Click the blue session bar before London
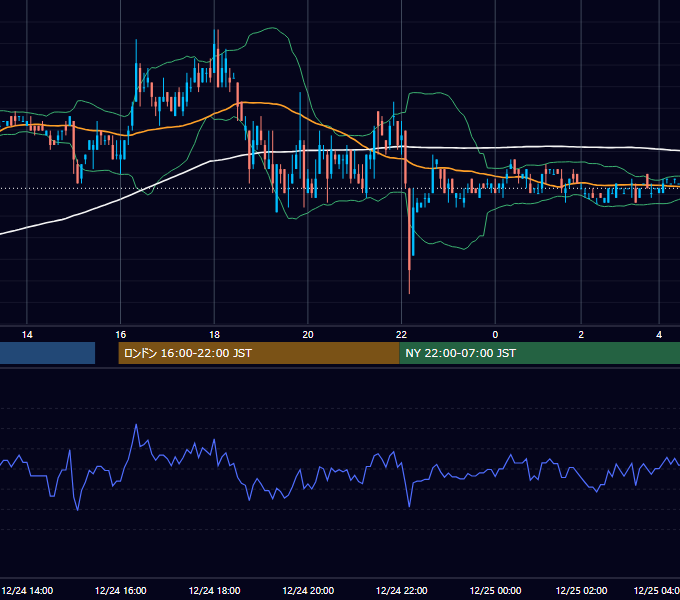This screenshot has width=680, height=600. (47, 353)
